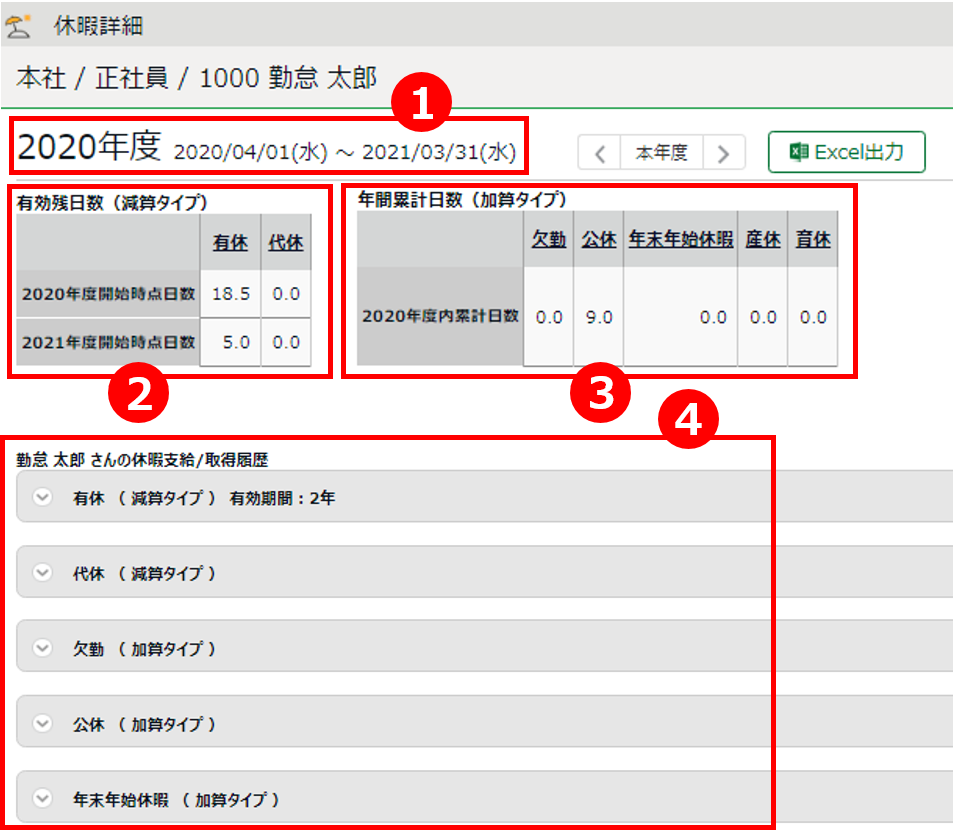The image size is (953, 840).
Task: Open the 育休 column header link
Action: coord(813,240)
